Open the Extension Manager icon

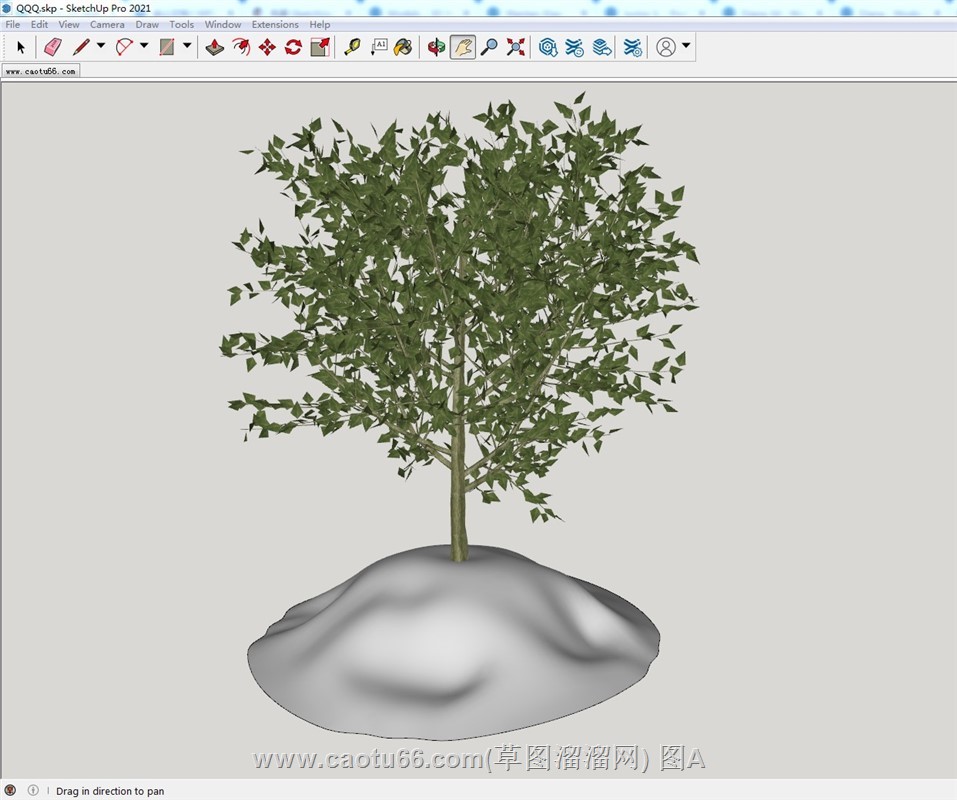coord(633,47)
